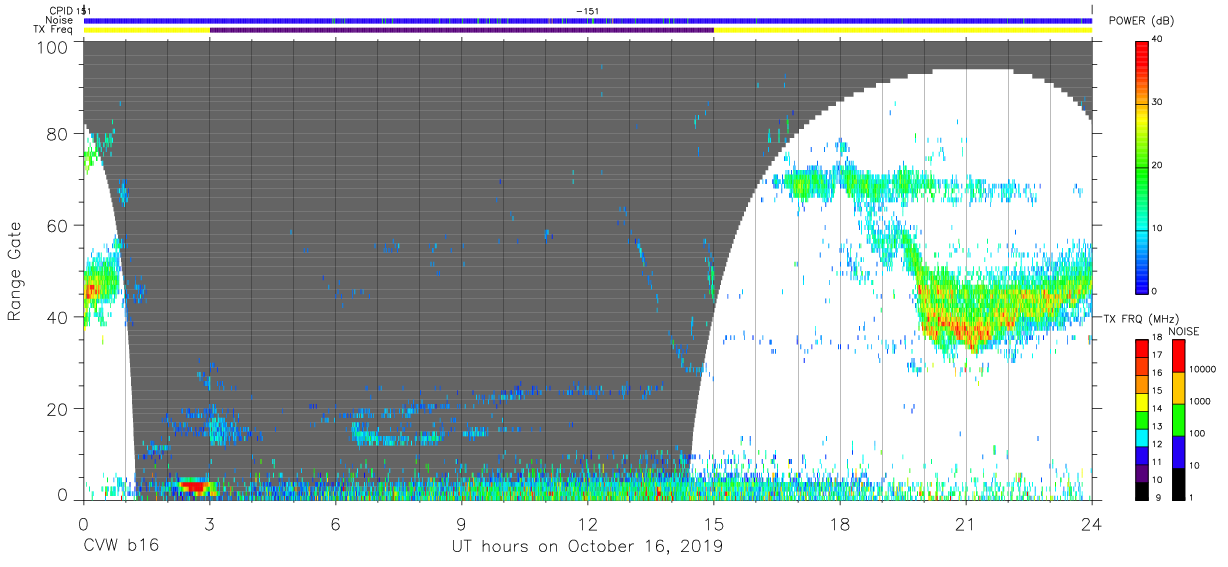Click the blue Noise strip above the plot
1228x567 pixels.
588,20
